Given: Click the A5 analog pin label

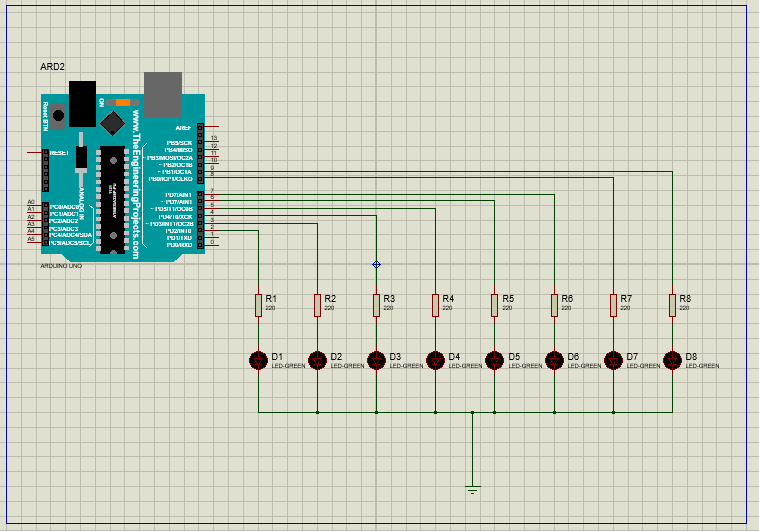Looking at the screenshot, I should point(31,239).
